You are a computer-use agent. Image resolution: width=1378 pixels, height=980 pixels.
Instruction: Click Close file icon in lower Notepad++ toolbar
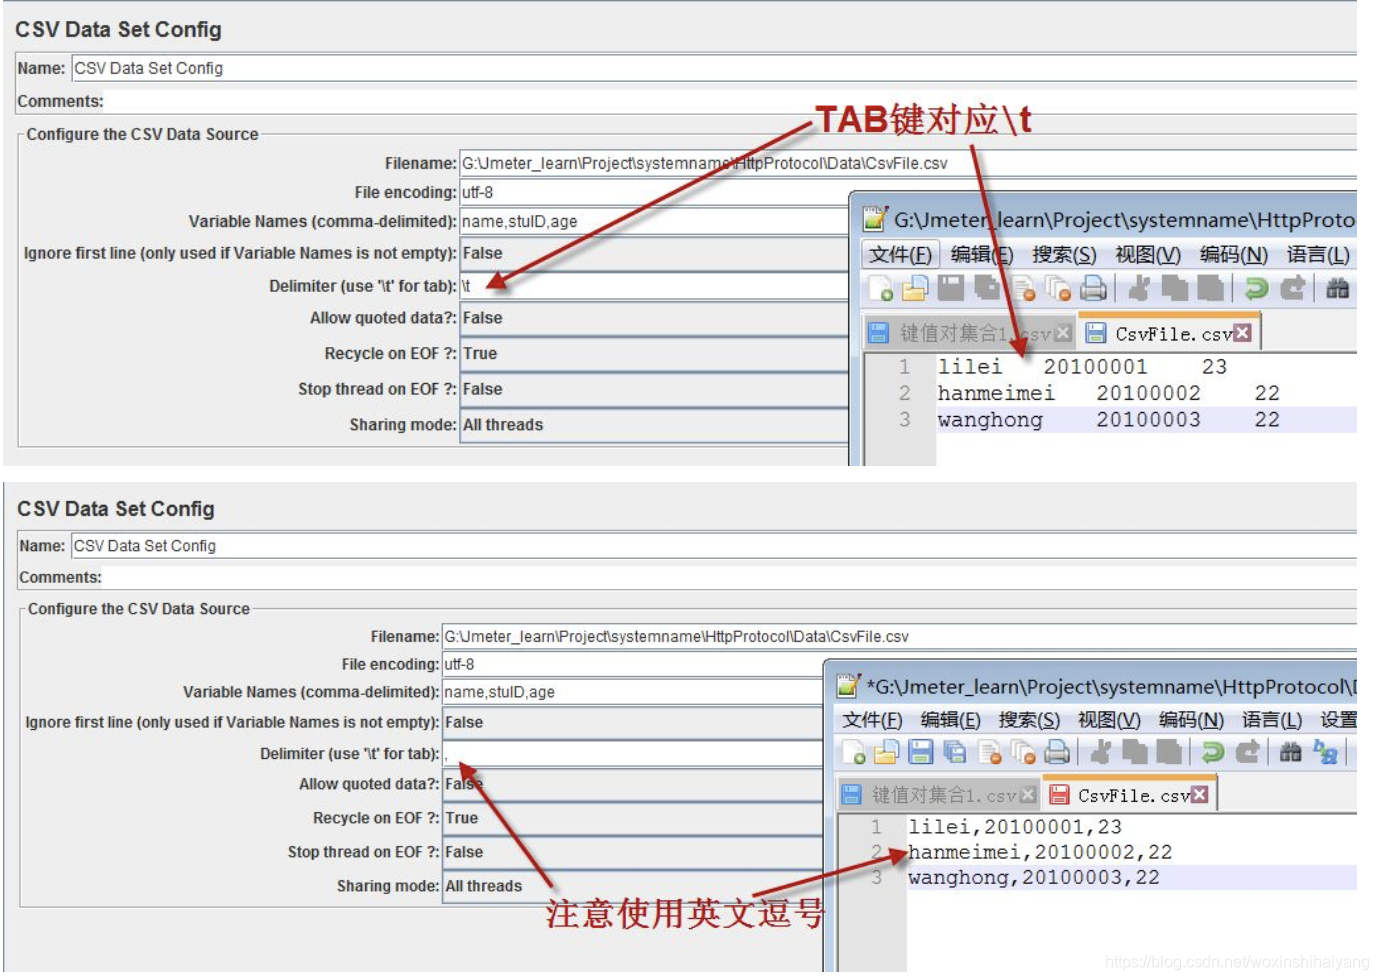click(x=990, y=752)
